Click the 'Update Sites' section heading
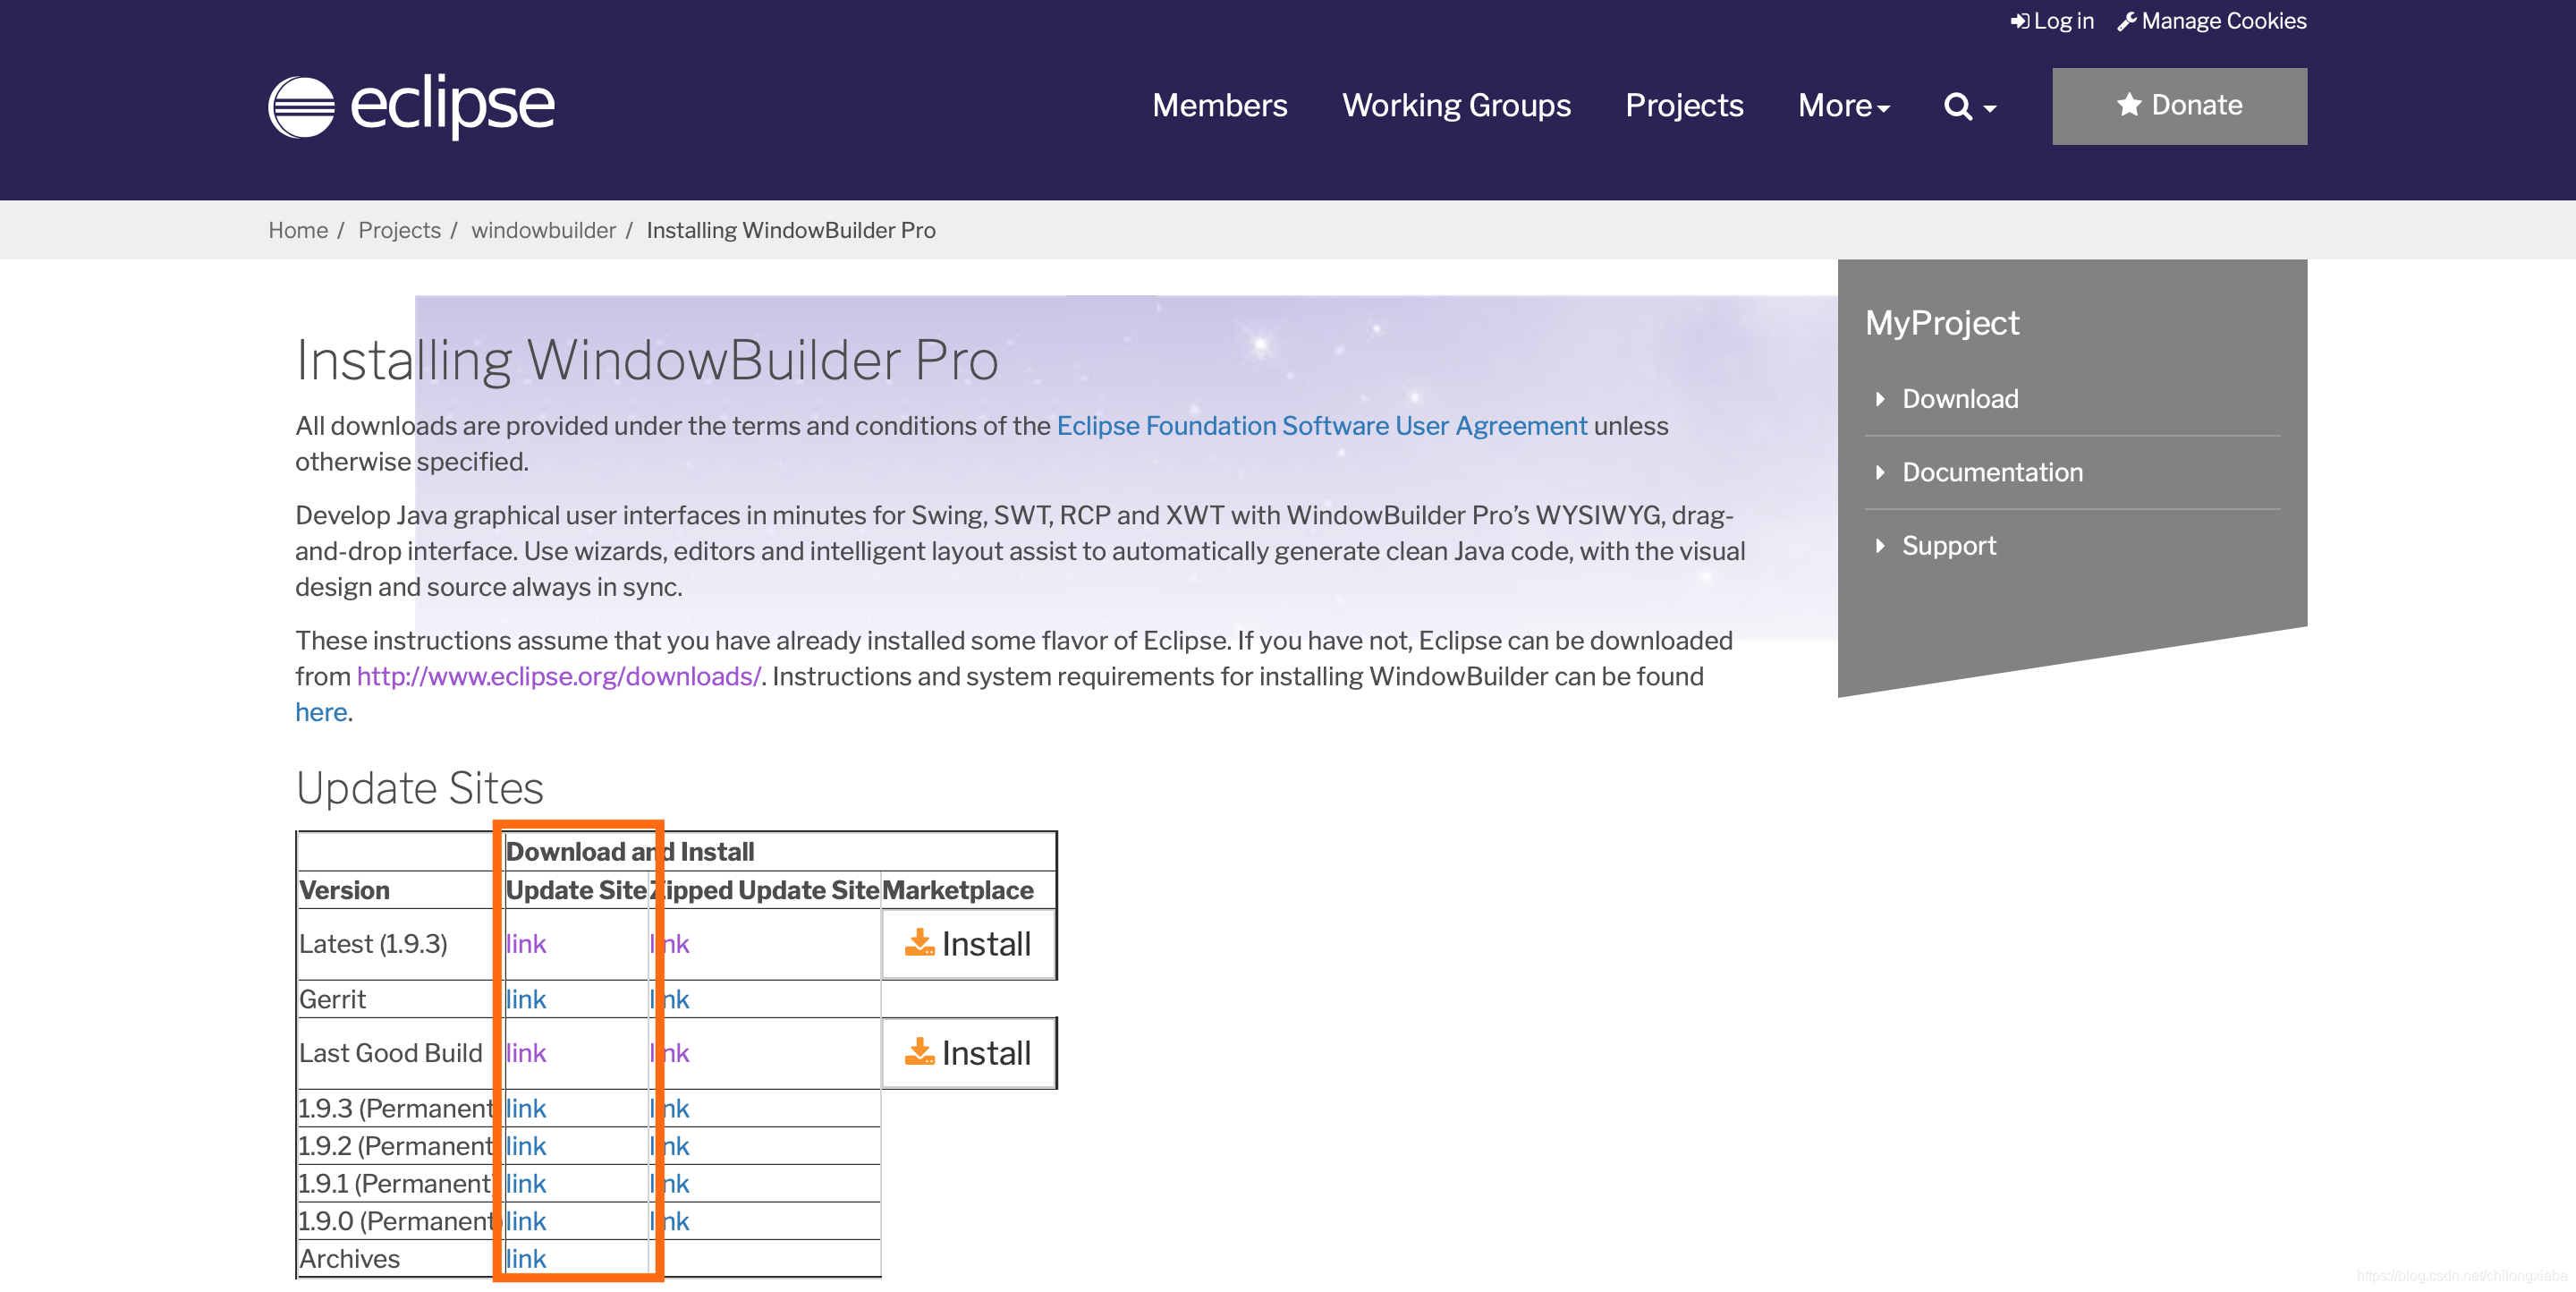The width and height of the screenshot is (2576, 1292). [420, 788]
